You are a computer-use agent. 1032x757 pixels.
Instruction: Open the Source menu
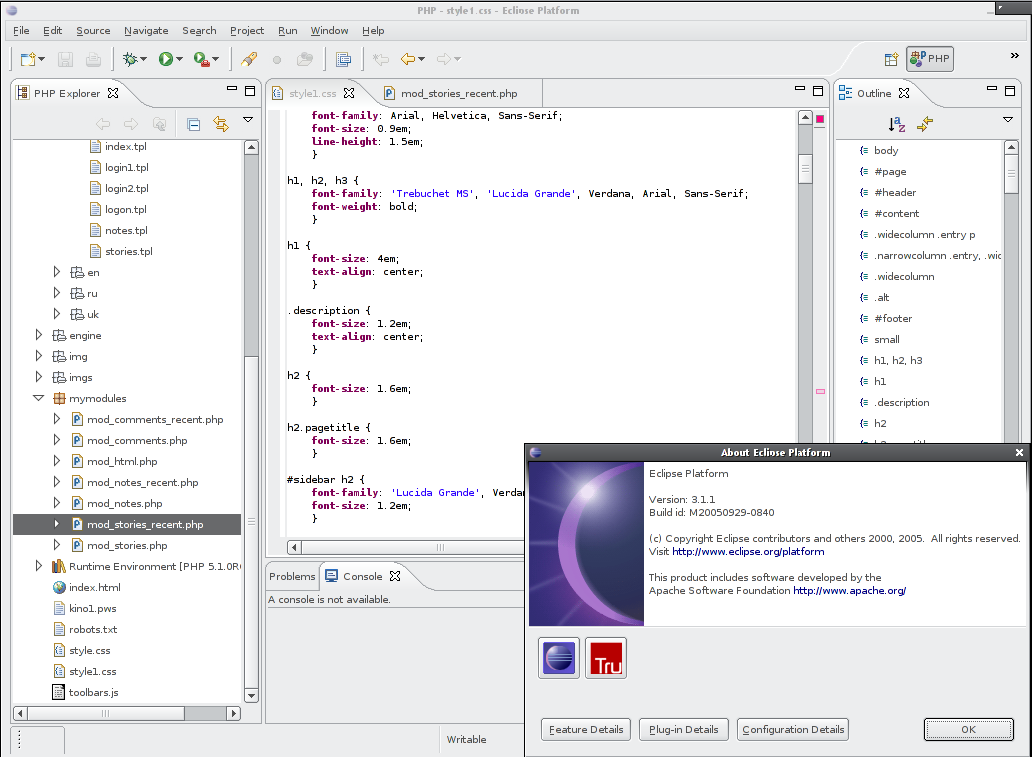pos(93,30)
